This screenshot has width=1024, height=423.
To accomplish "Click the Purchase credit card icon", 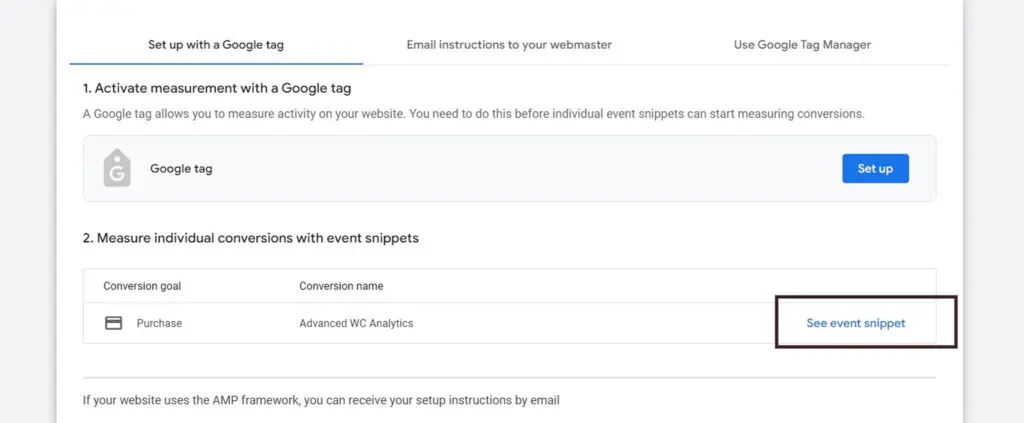I will pos(114,323).
